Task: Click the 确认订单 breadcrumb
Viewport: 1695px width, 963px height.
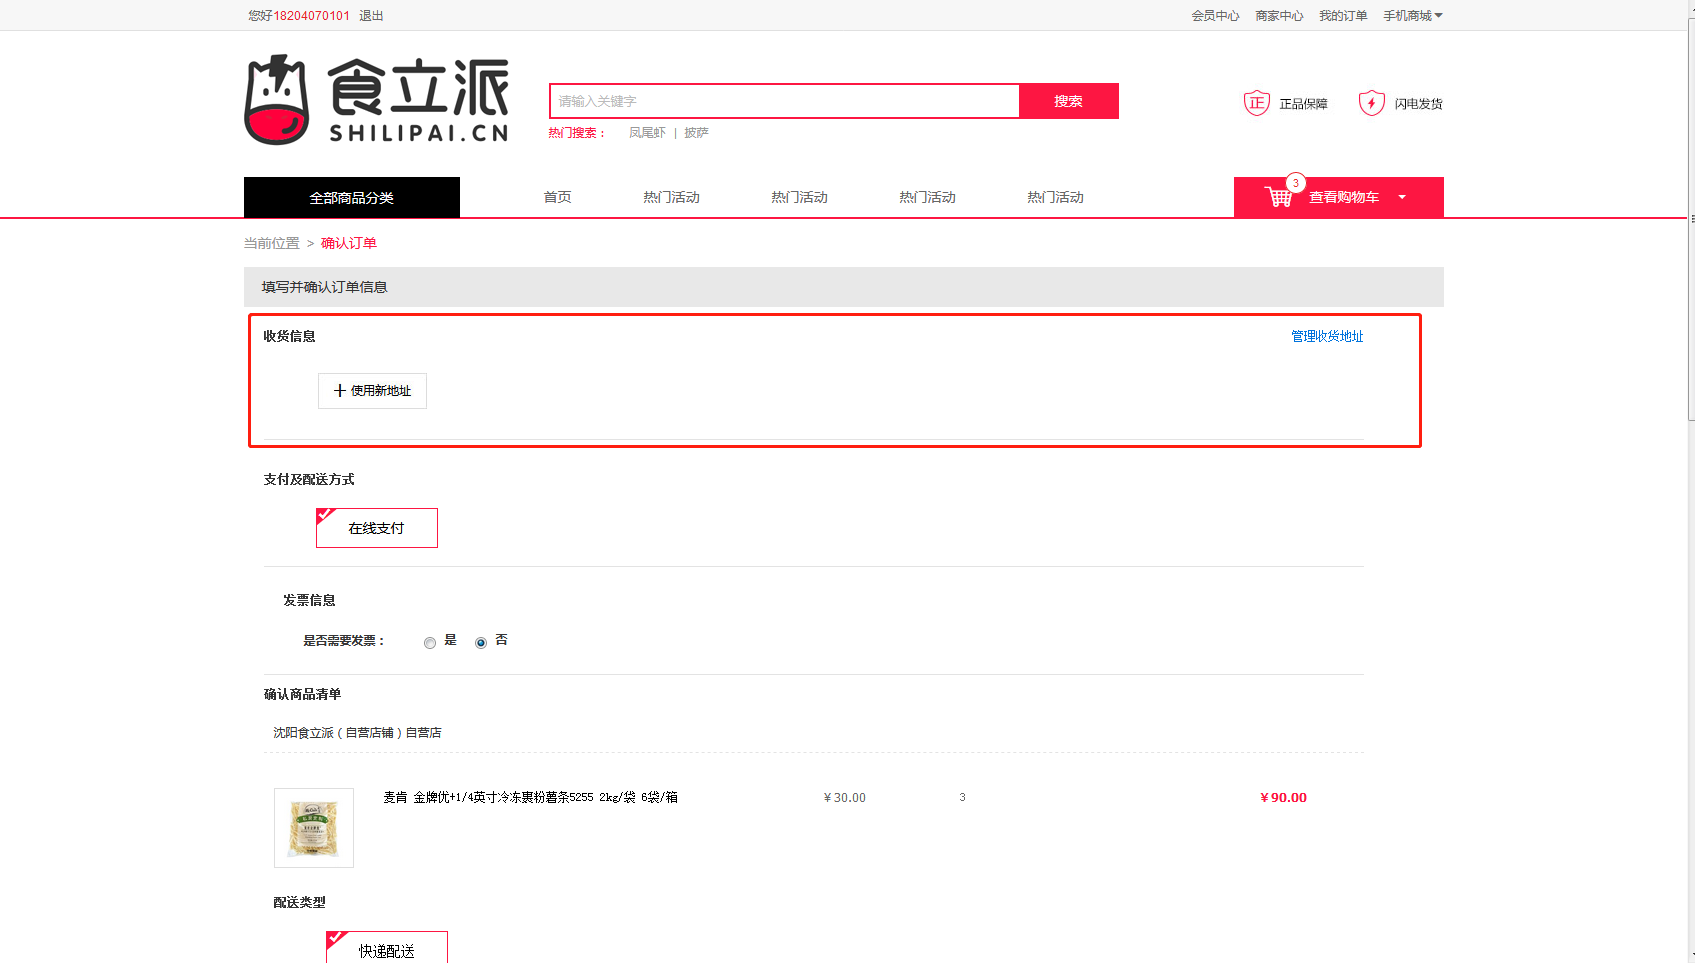Action: click(349, 243)
